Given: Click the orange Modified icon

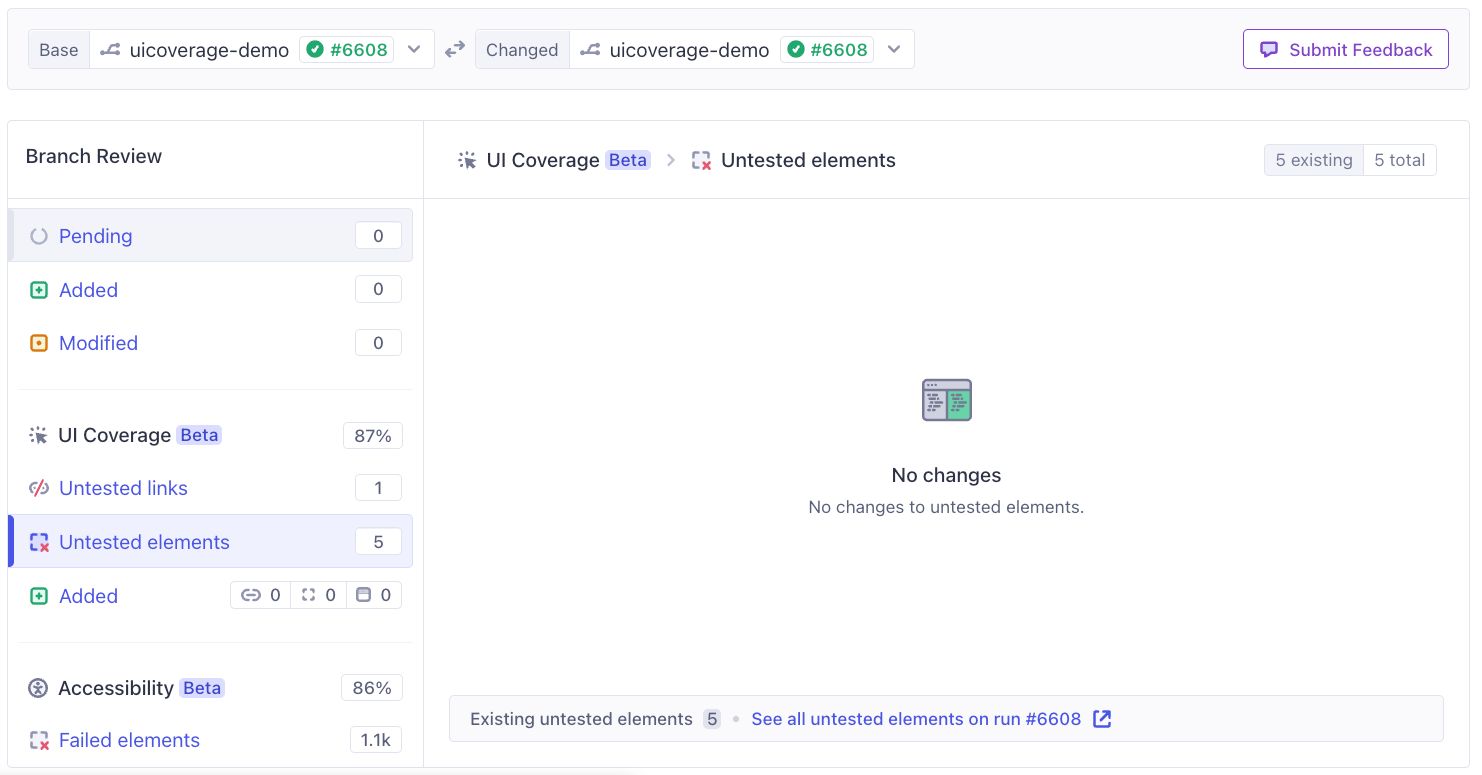Looking at the screenshot, I should (x=38, y=342).
